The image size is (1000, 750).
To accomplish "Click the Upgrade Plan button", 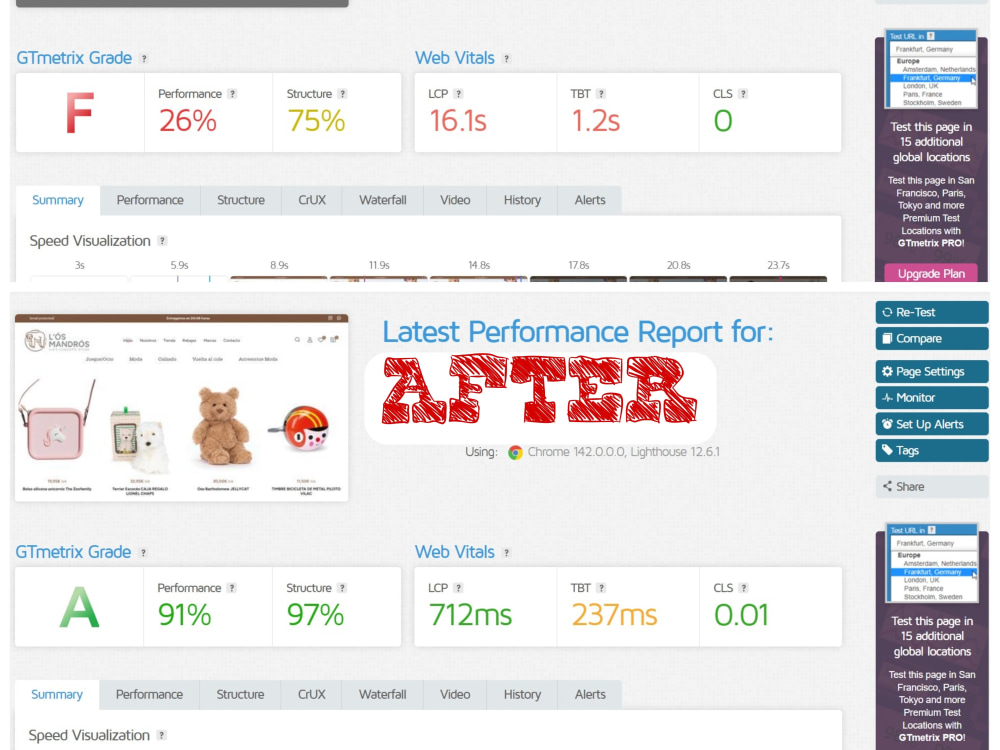I will 931,274.
